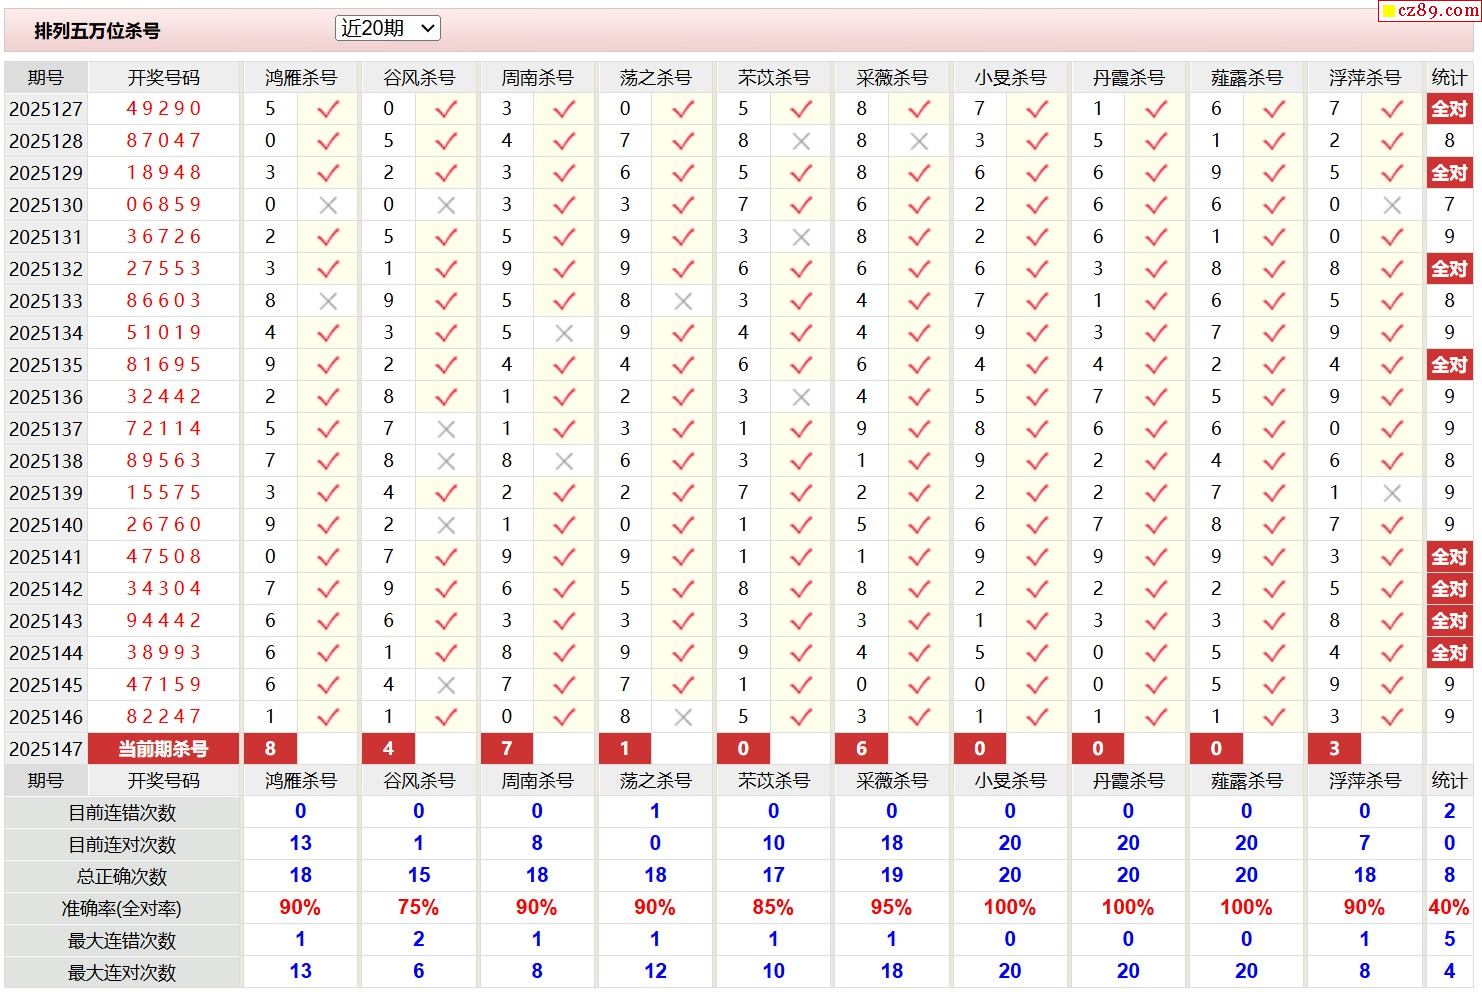Screen dimensions: 1482x996
Task: Click the X mark for 荡之杀号 in row 2025146
Action: [x=683, y=717]
